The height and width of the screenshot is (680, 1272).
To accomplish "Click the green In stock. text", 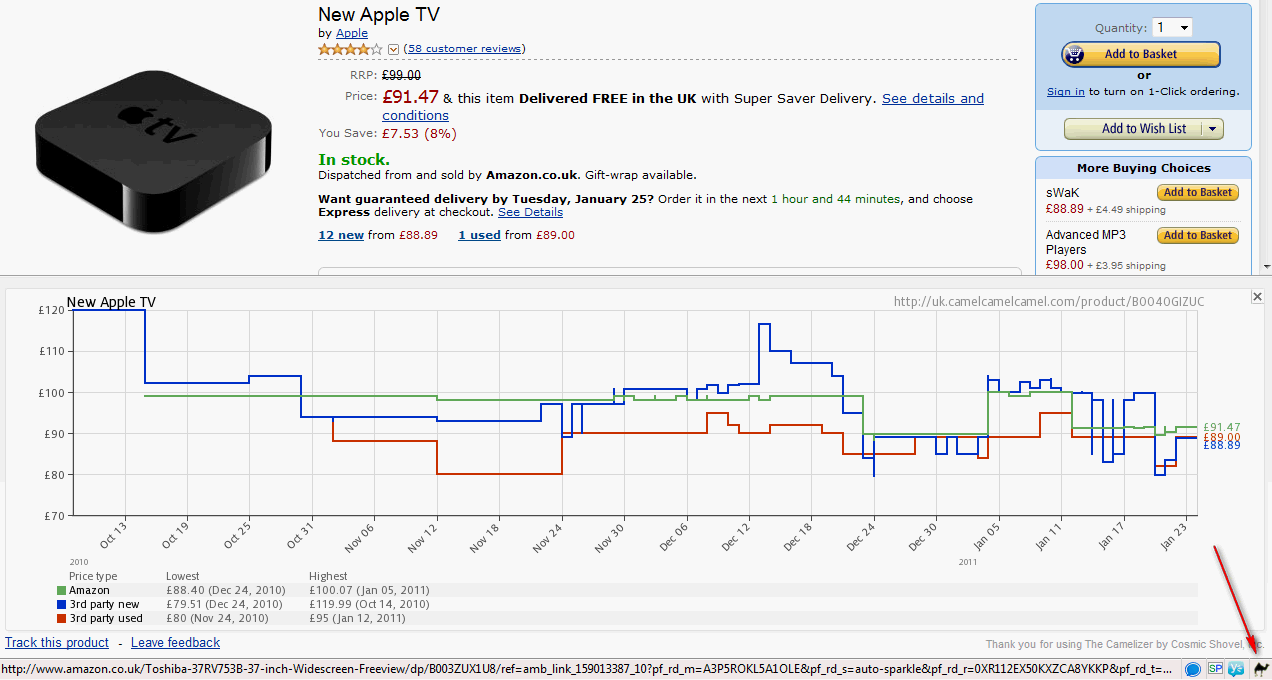I will (354, 159).
